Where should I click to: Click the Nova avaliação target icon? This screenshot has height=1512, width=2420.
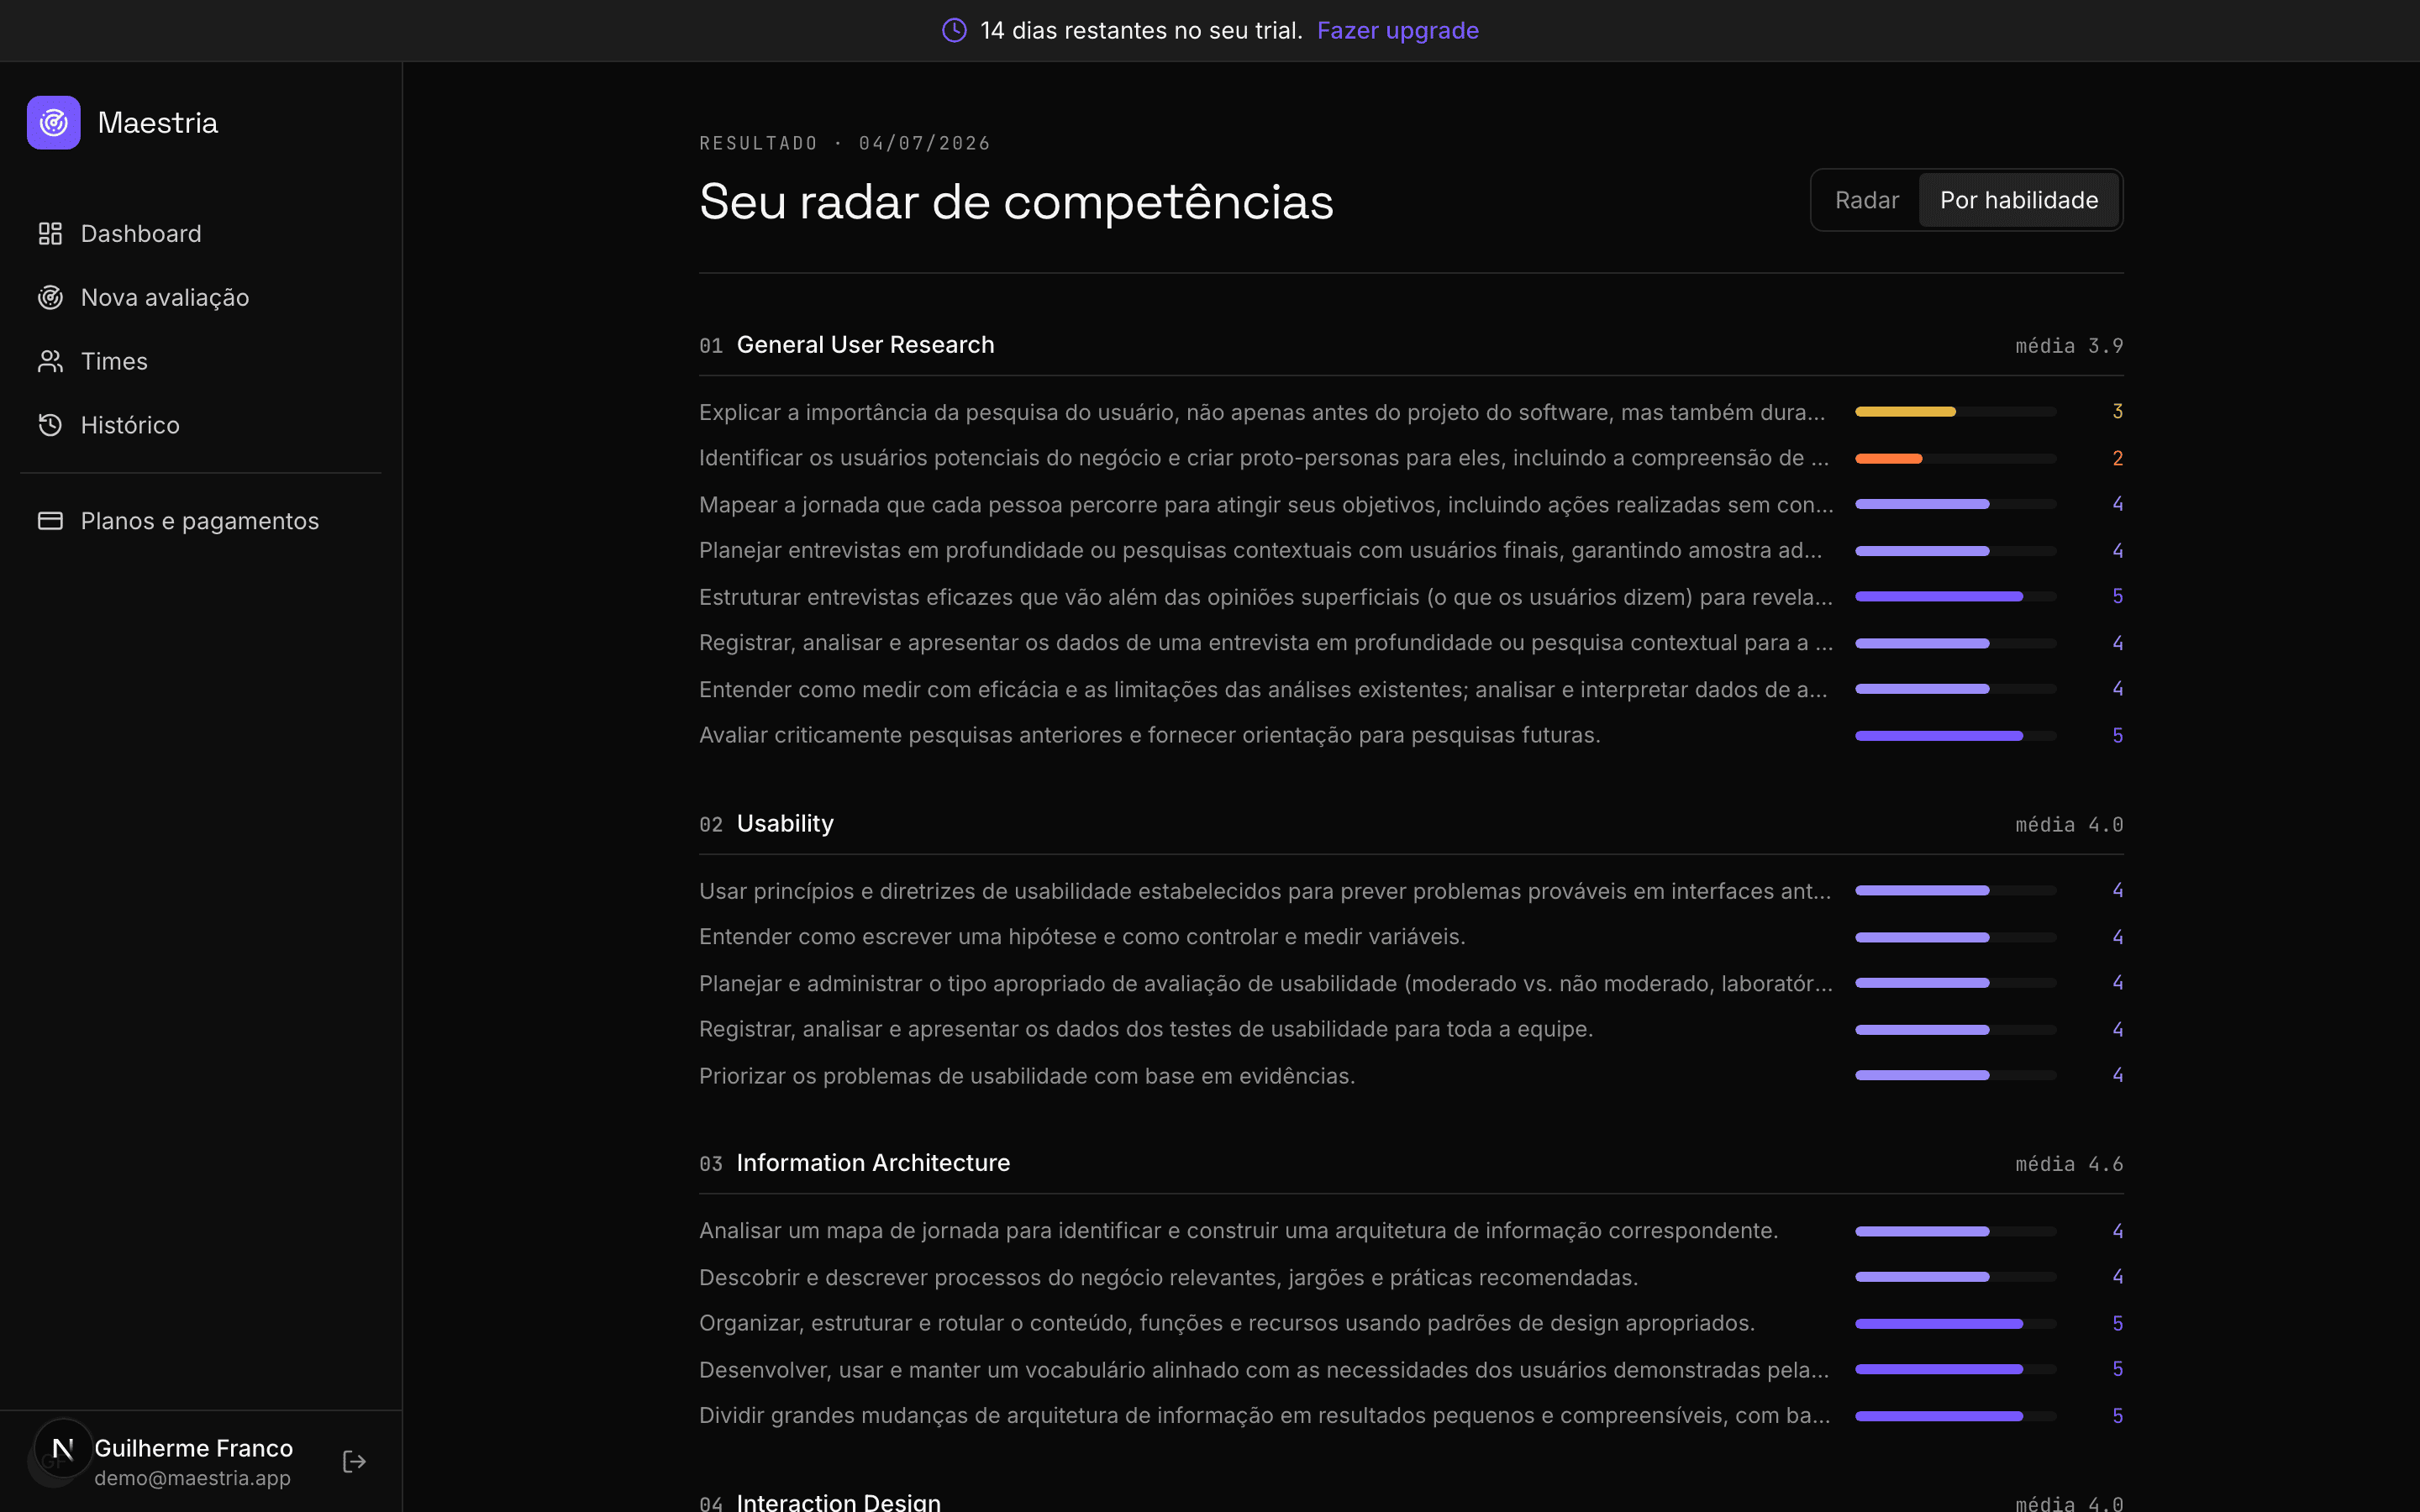[50, 298]
